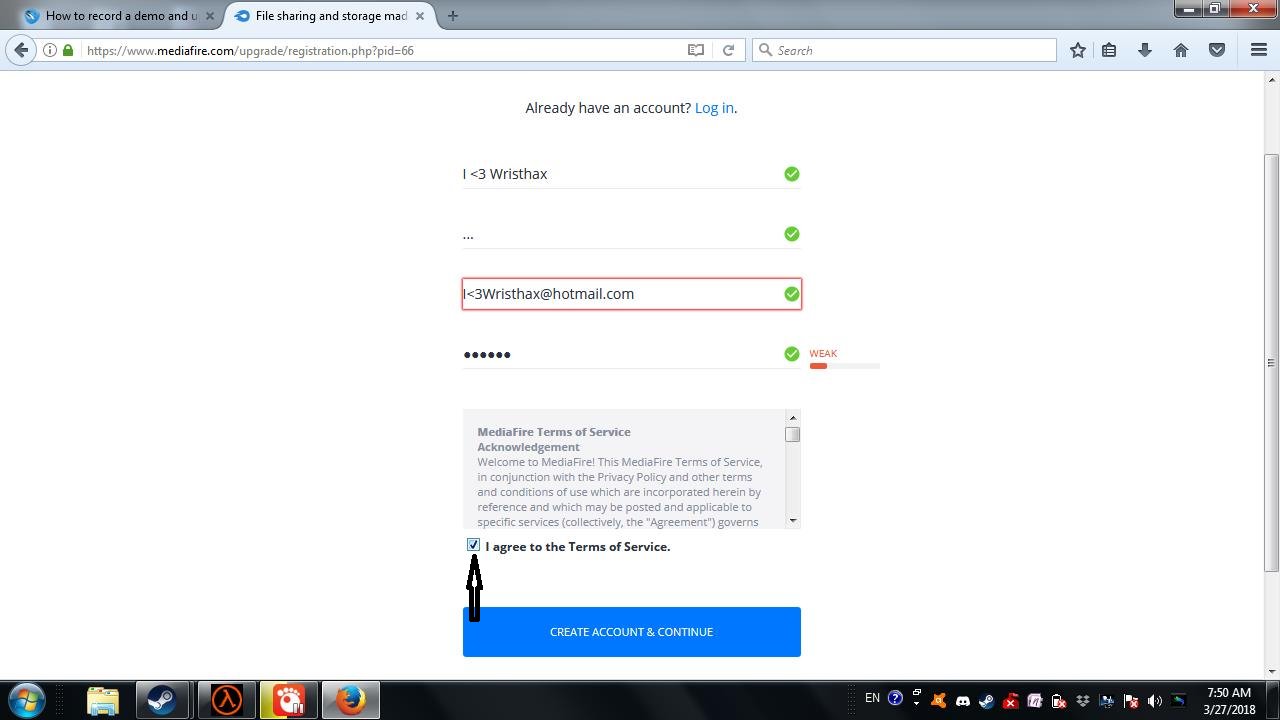Open the taskbar clock showing 7:50 AM
Image resolution: width=1280 pixels, height=720 pixels.
pyautogui.click(x=1229, y=701)
